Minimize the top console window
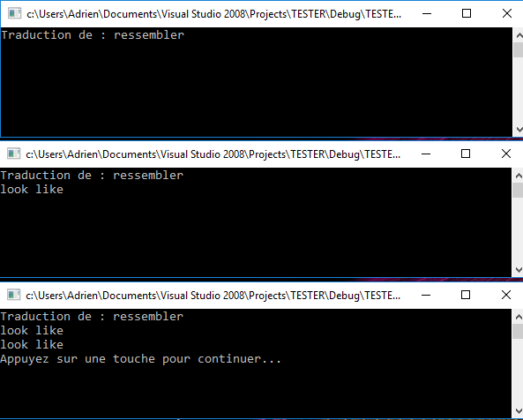Image resolution: width=523 pixels, height=420 pixels. [x=427, y=14]
